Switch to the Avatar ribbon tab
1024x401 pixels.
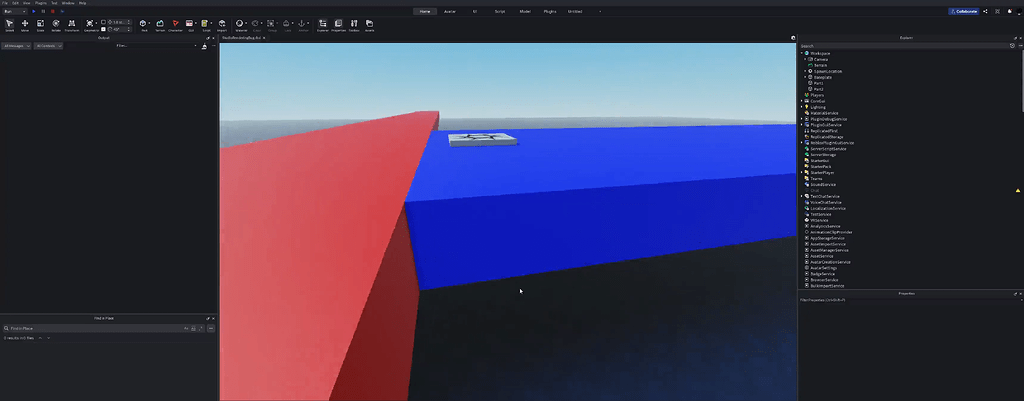point(450,11)
